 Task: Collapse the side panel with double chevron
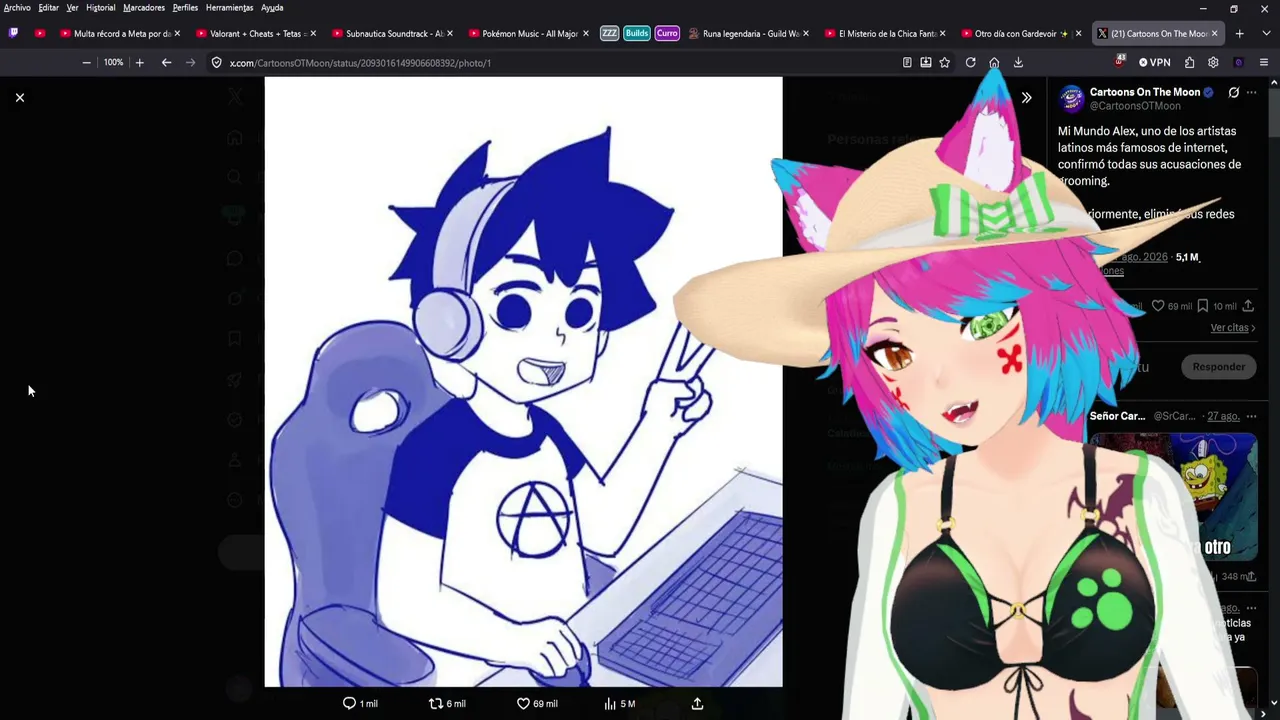(x=1026, y=97)
